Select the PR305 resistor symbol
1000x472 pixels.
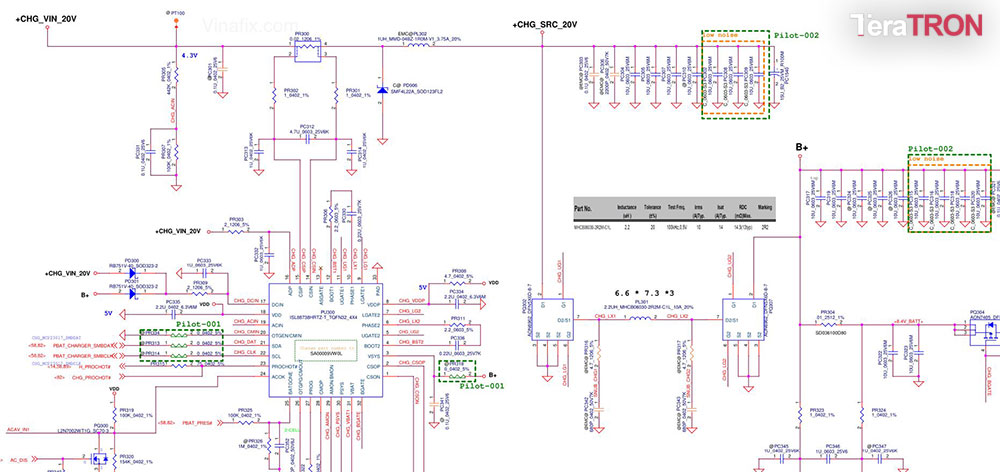(177, 74)
